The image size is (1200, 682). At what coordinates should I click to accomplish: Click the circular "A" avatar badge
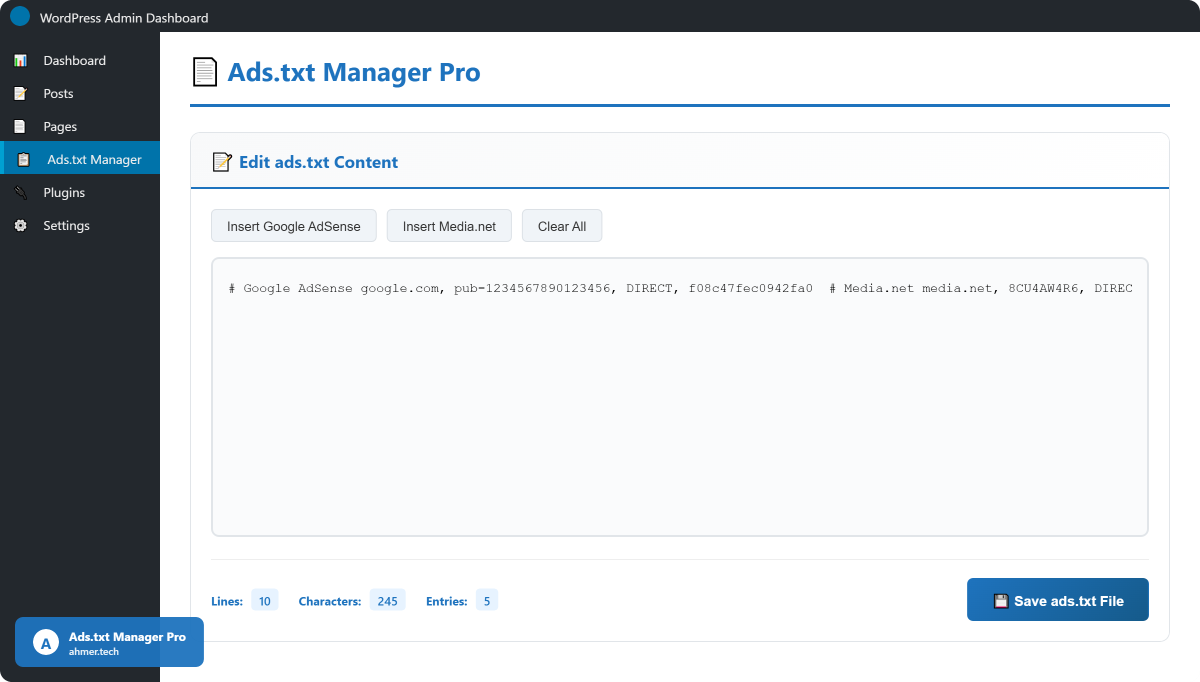point(46,642)
